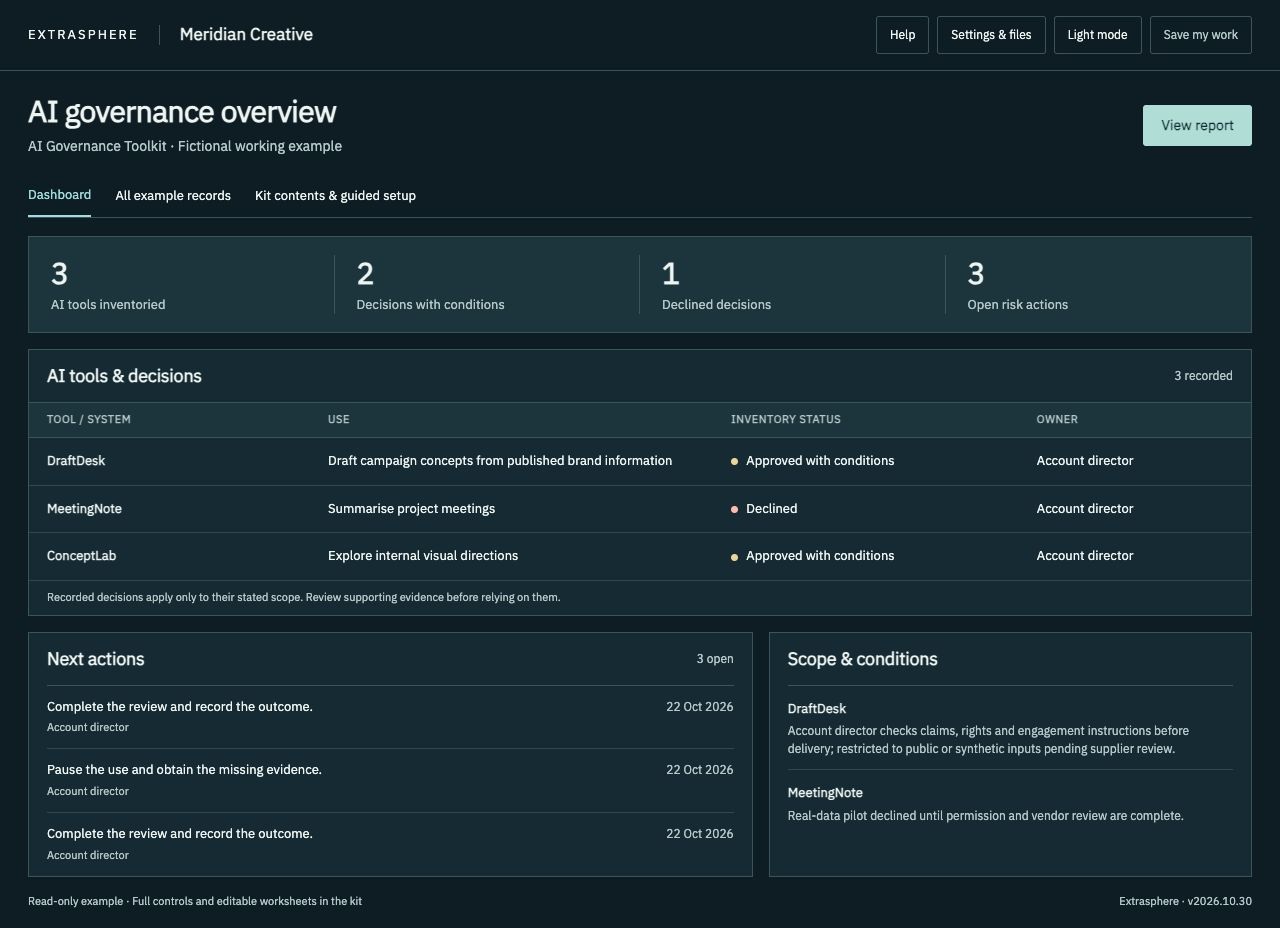Screen dimensions: 1280x928
Task: Click MeetingNote in Scope & conditions
Action: [825, 793]
